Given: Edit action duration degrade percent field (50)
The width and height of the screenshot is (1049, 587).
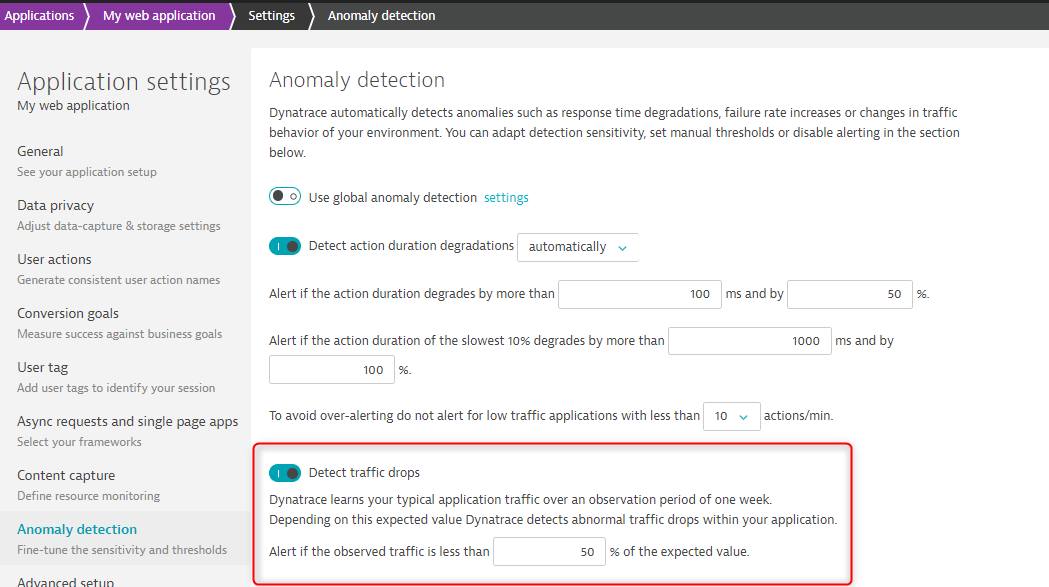Looking at the screenshot, I should point(850,294).
